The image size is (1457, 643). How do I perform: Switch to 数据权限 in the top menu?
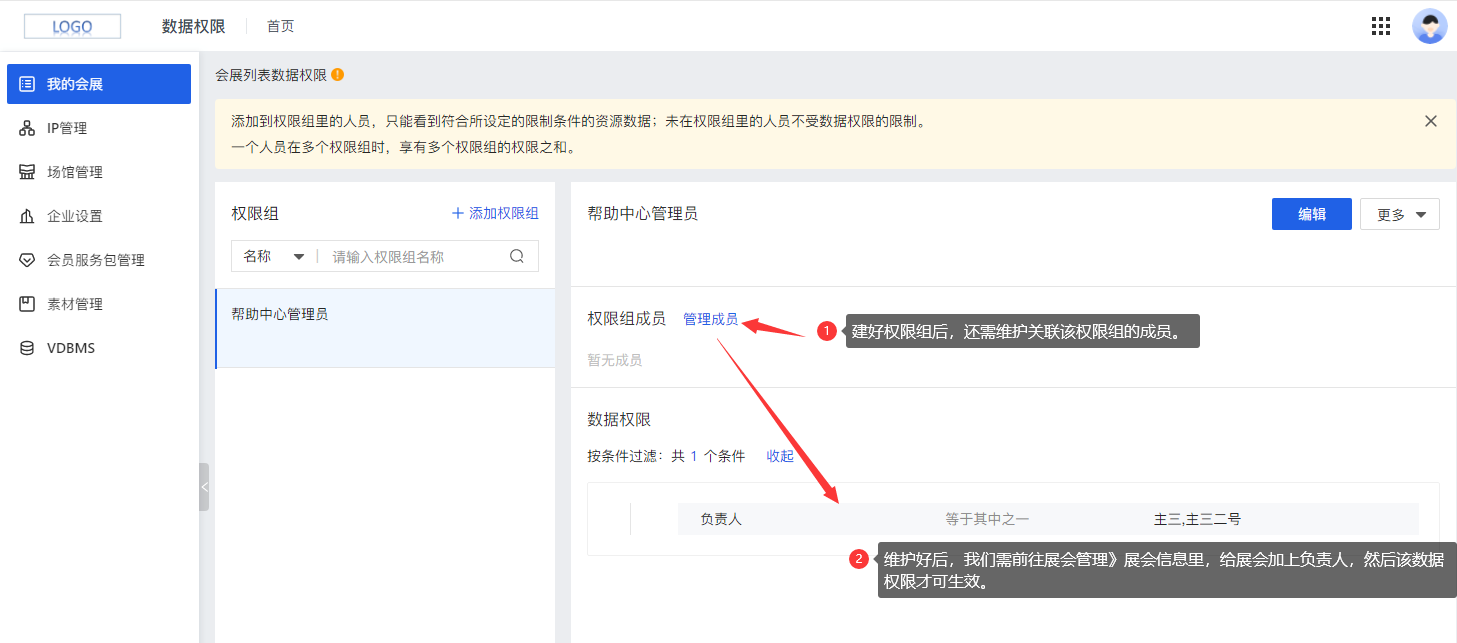193,25
